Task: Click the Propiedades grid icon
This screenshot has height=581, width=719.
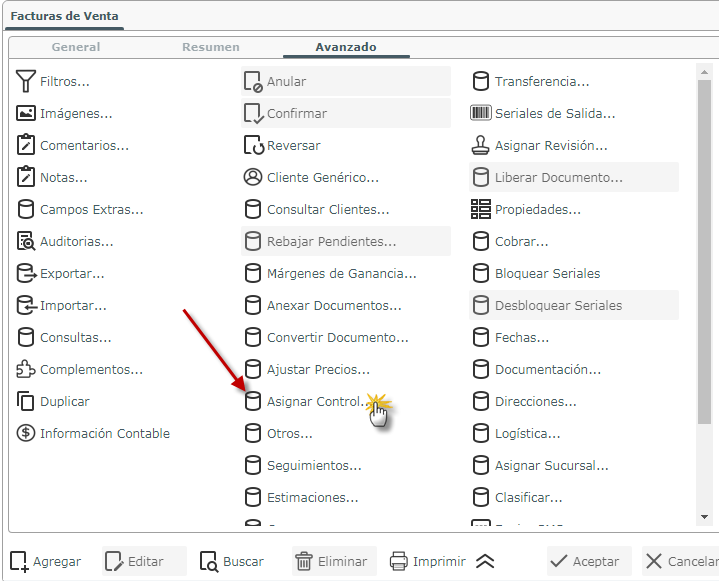Action: (481, 209)
